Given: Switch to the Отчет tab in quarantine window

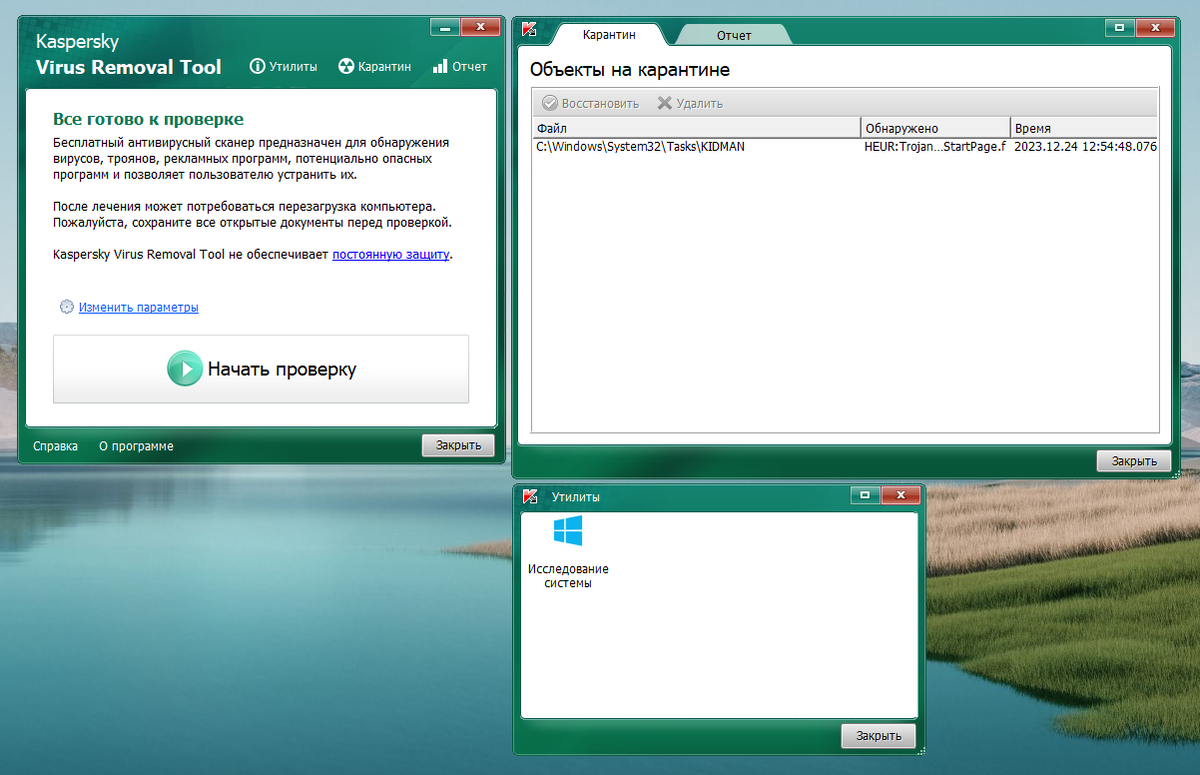Looking at the screenshot, I should coord(733,35).
